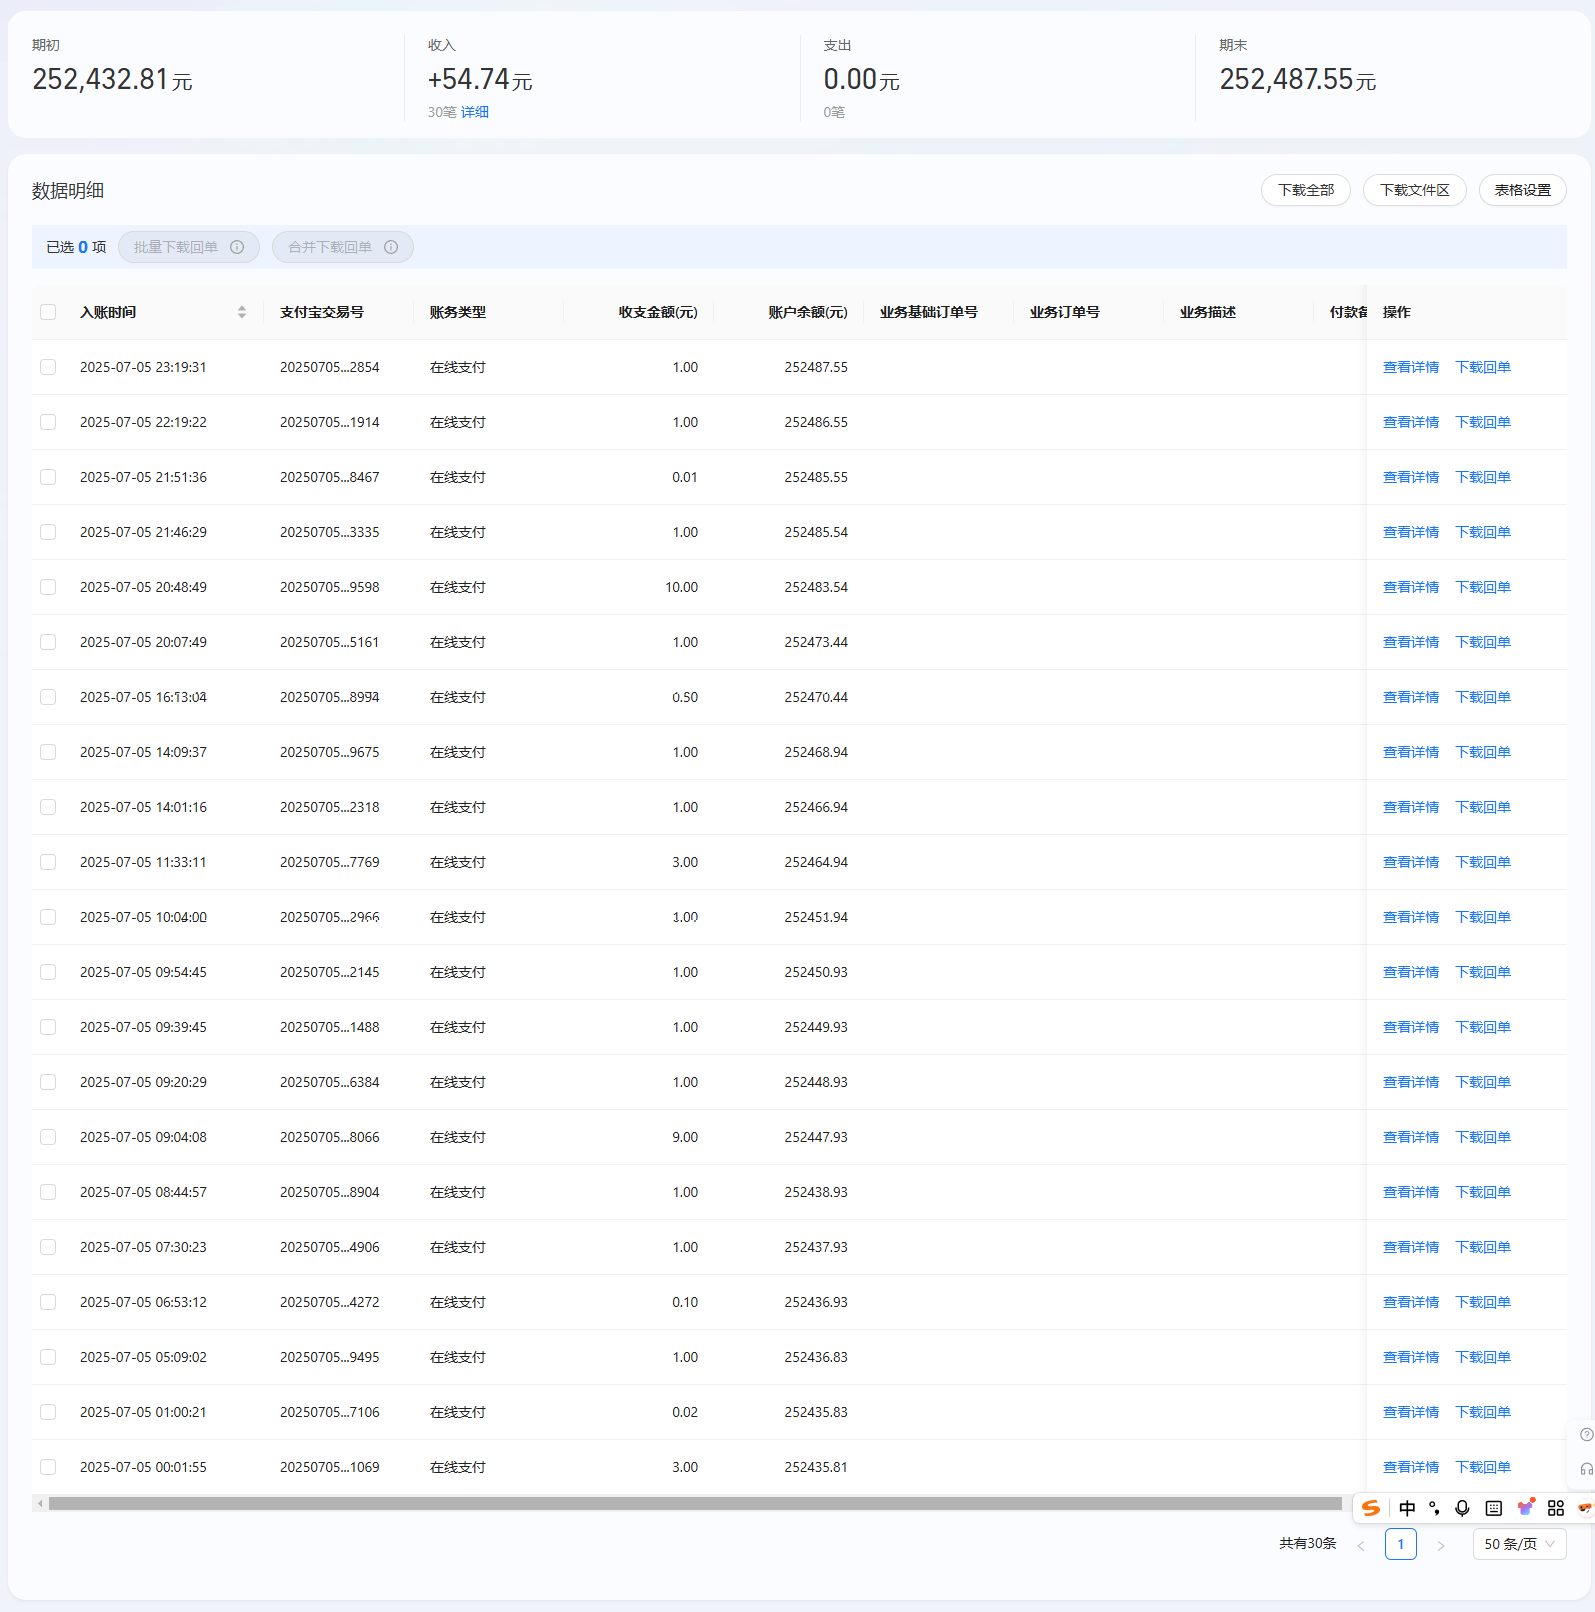Go to next page arrow
Screen dimensions: 1595x1612
(1441, 1545)
